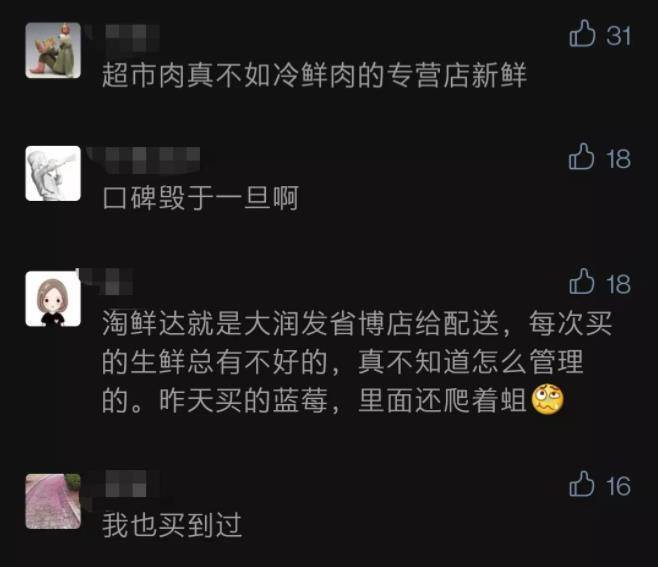The image size is (658, 567).
Task: Tap thumbs-up icon on 口碑毁于一旦啊 comment
Action: click(582, 157)
